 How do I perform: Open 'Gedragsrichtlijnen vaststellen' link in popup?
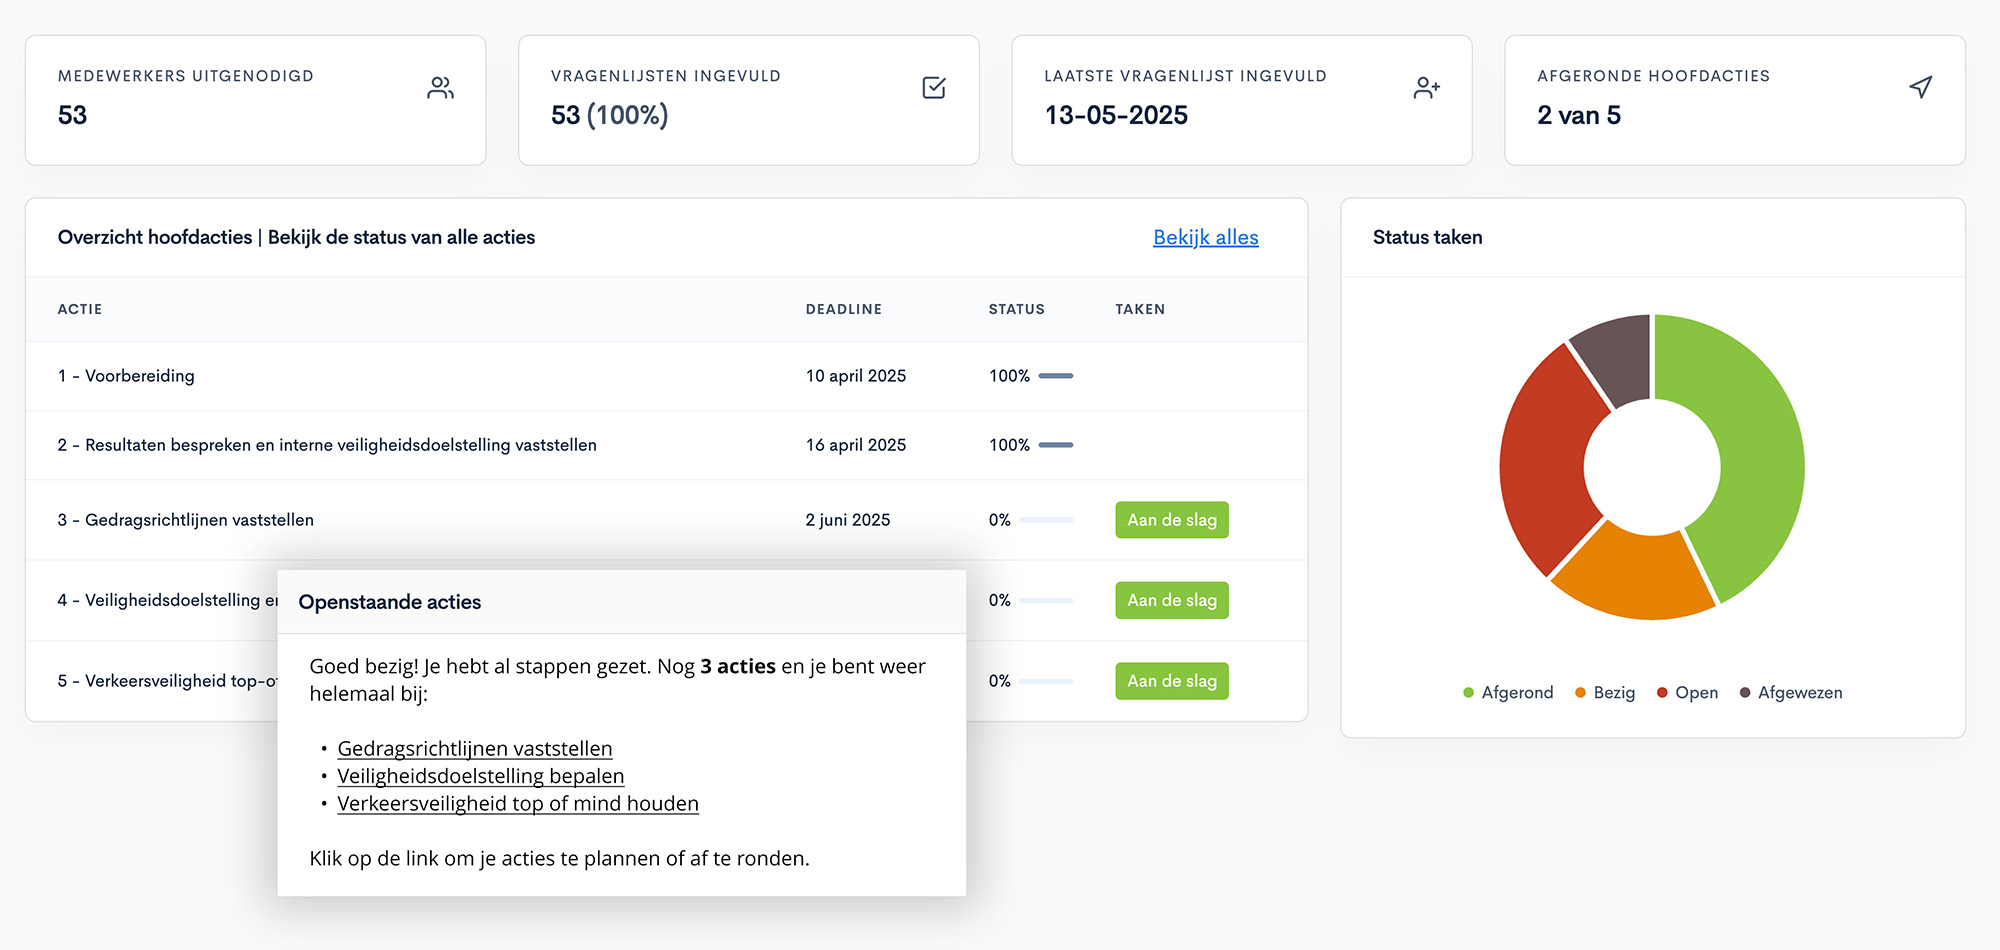(474, 748)
